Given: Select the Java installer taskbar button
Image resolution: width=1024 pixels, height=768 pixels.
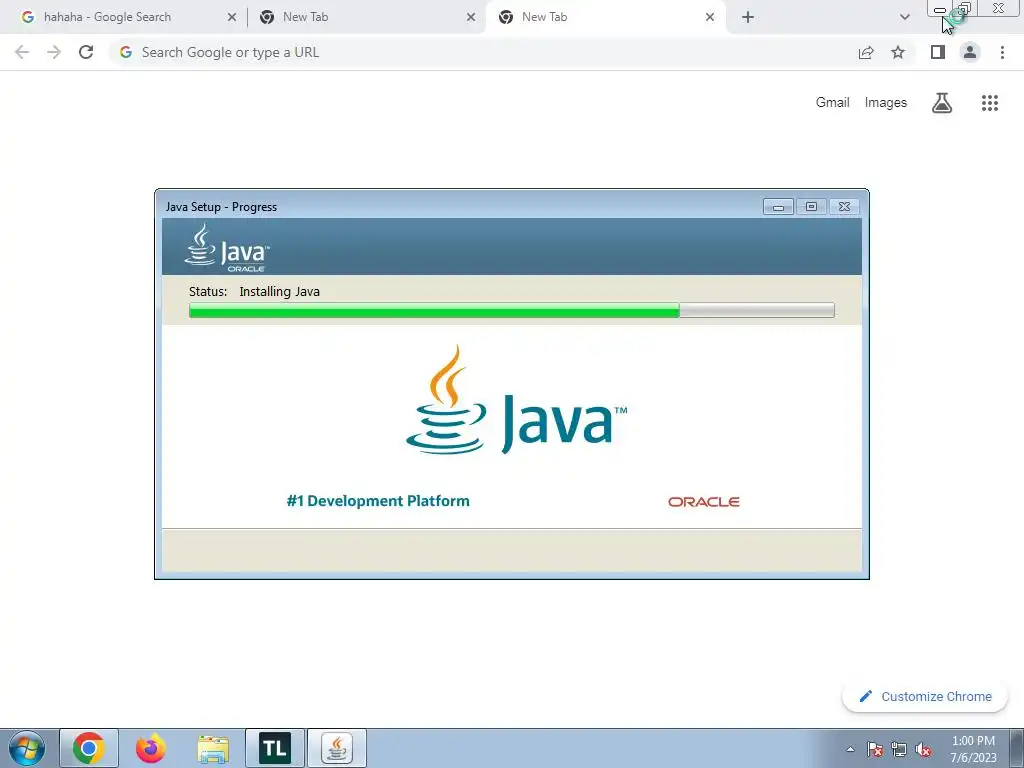Looking at the screenshot, I should [x=337, y=748].
